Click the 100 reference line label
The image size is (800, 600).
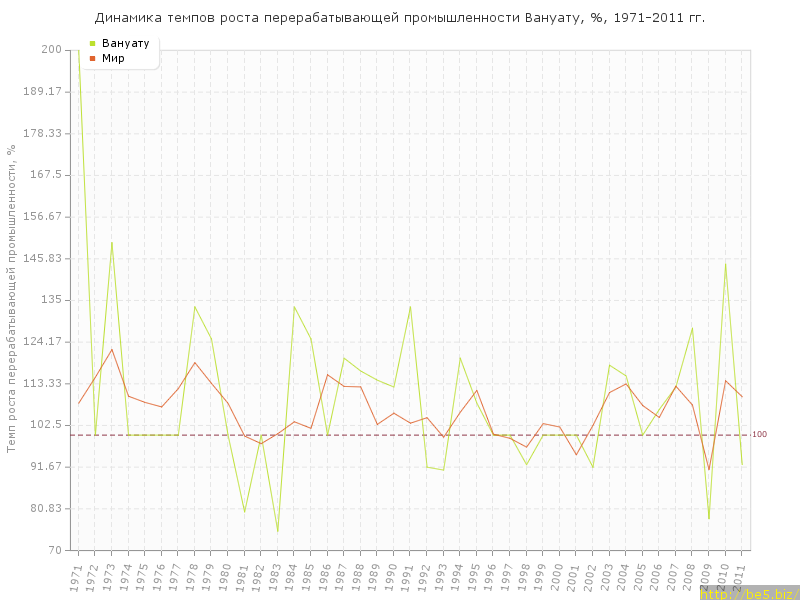coord(759,435)
